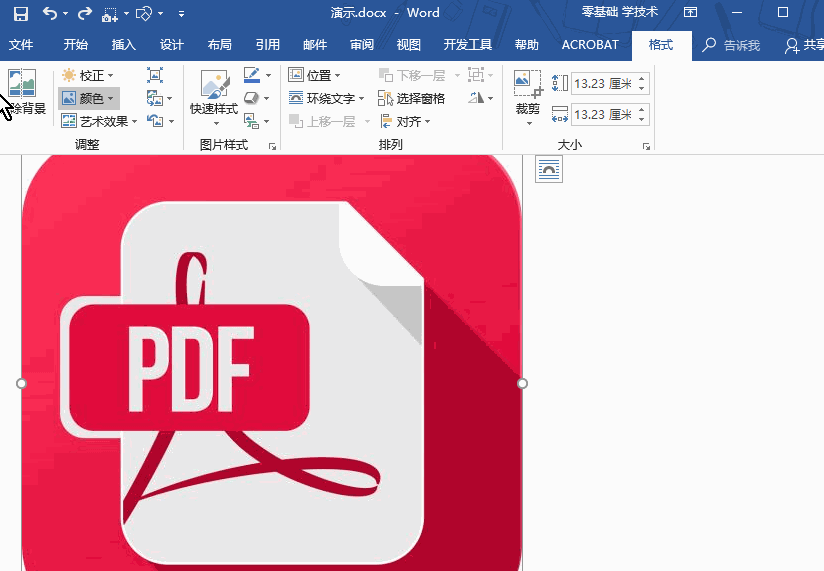
Task: Switch to the 设计 tab
Action: coord(172,45)
